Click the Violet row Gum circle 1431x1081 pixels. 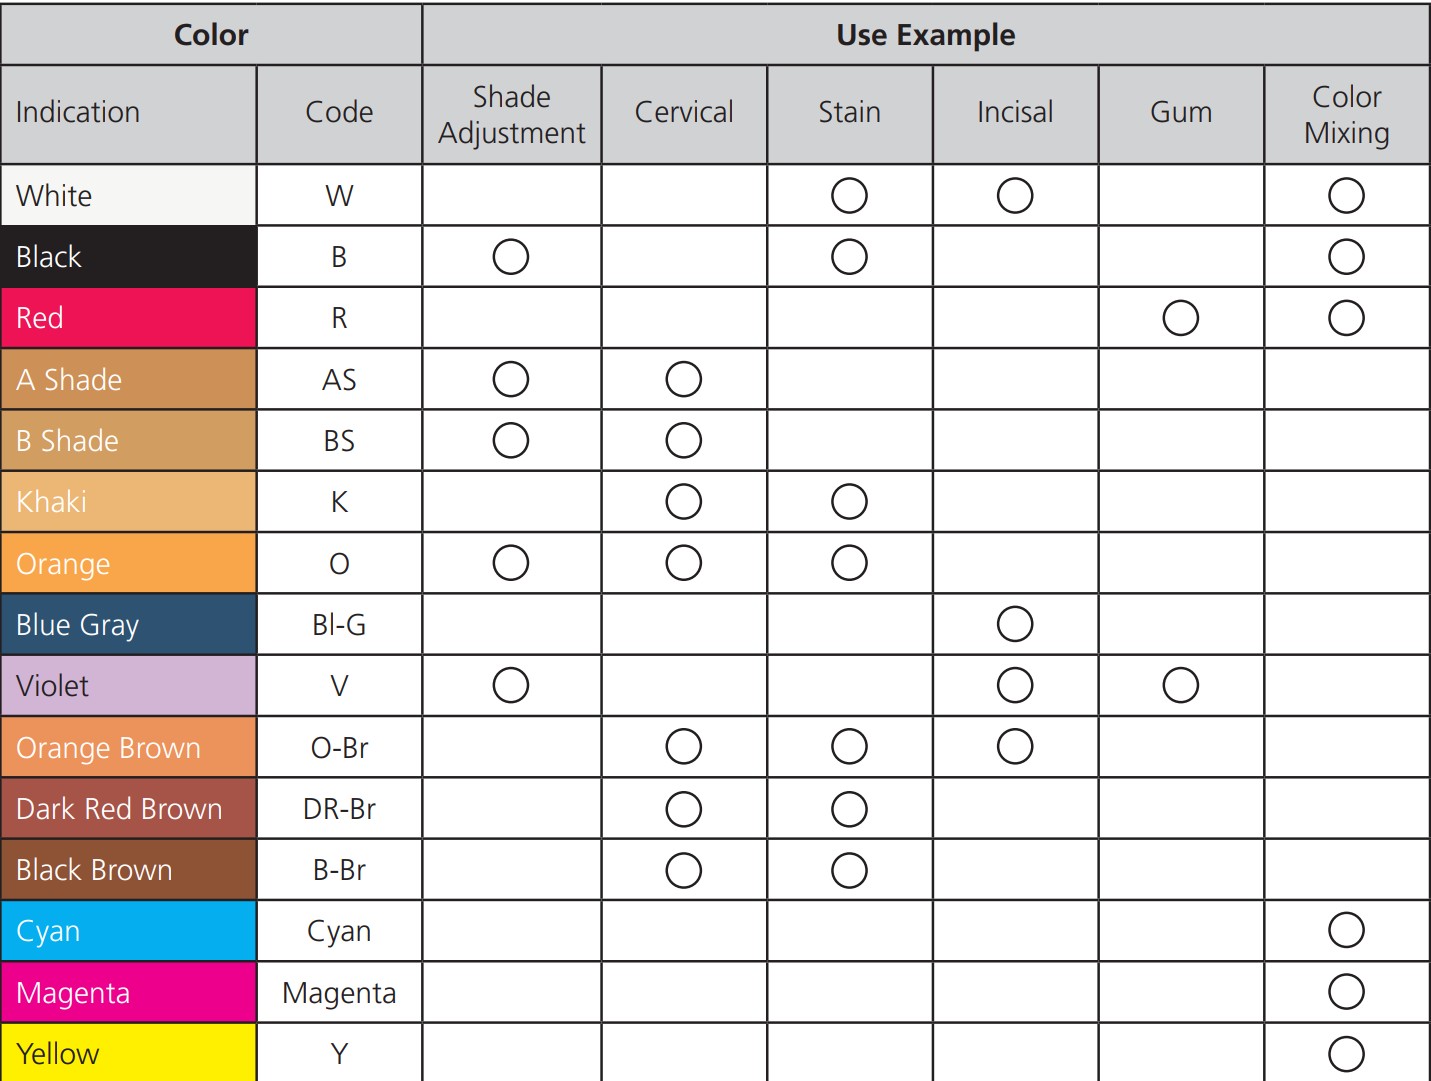point(1181,686)
